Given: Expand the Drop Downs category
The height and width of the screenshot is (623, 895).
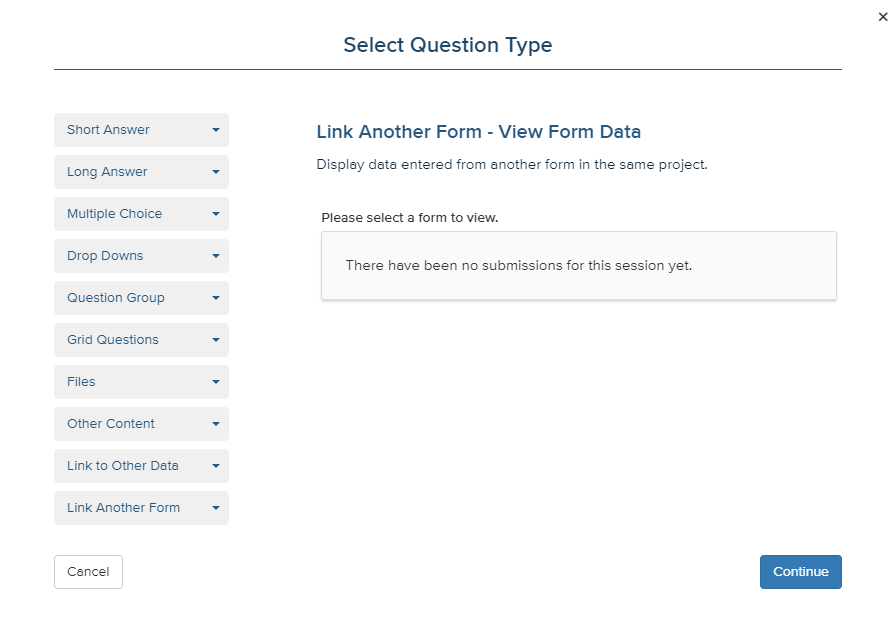Looking at the screenshot, I should [142, 256].
